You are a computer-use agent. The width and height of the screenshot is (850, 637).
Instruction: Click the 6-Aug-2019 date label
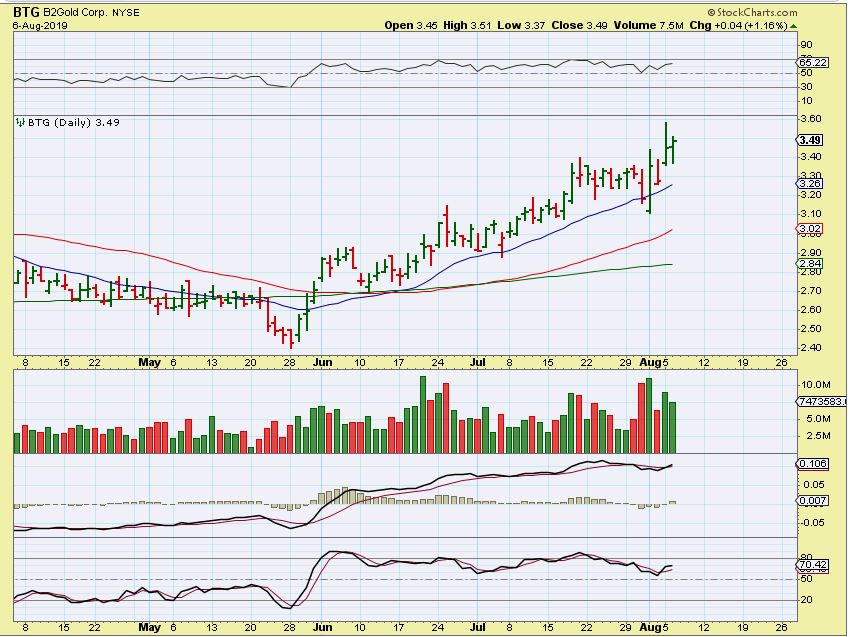(x=40, y=25)
